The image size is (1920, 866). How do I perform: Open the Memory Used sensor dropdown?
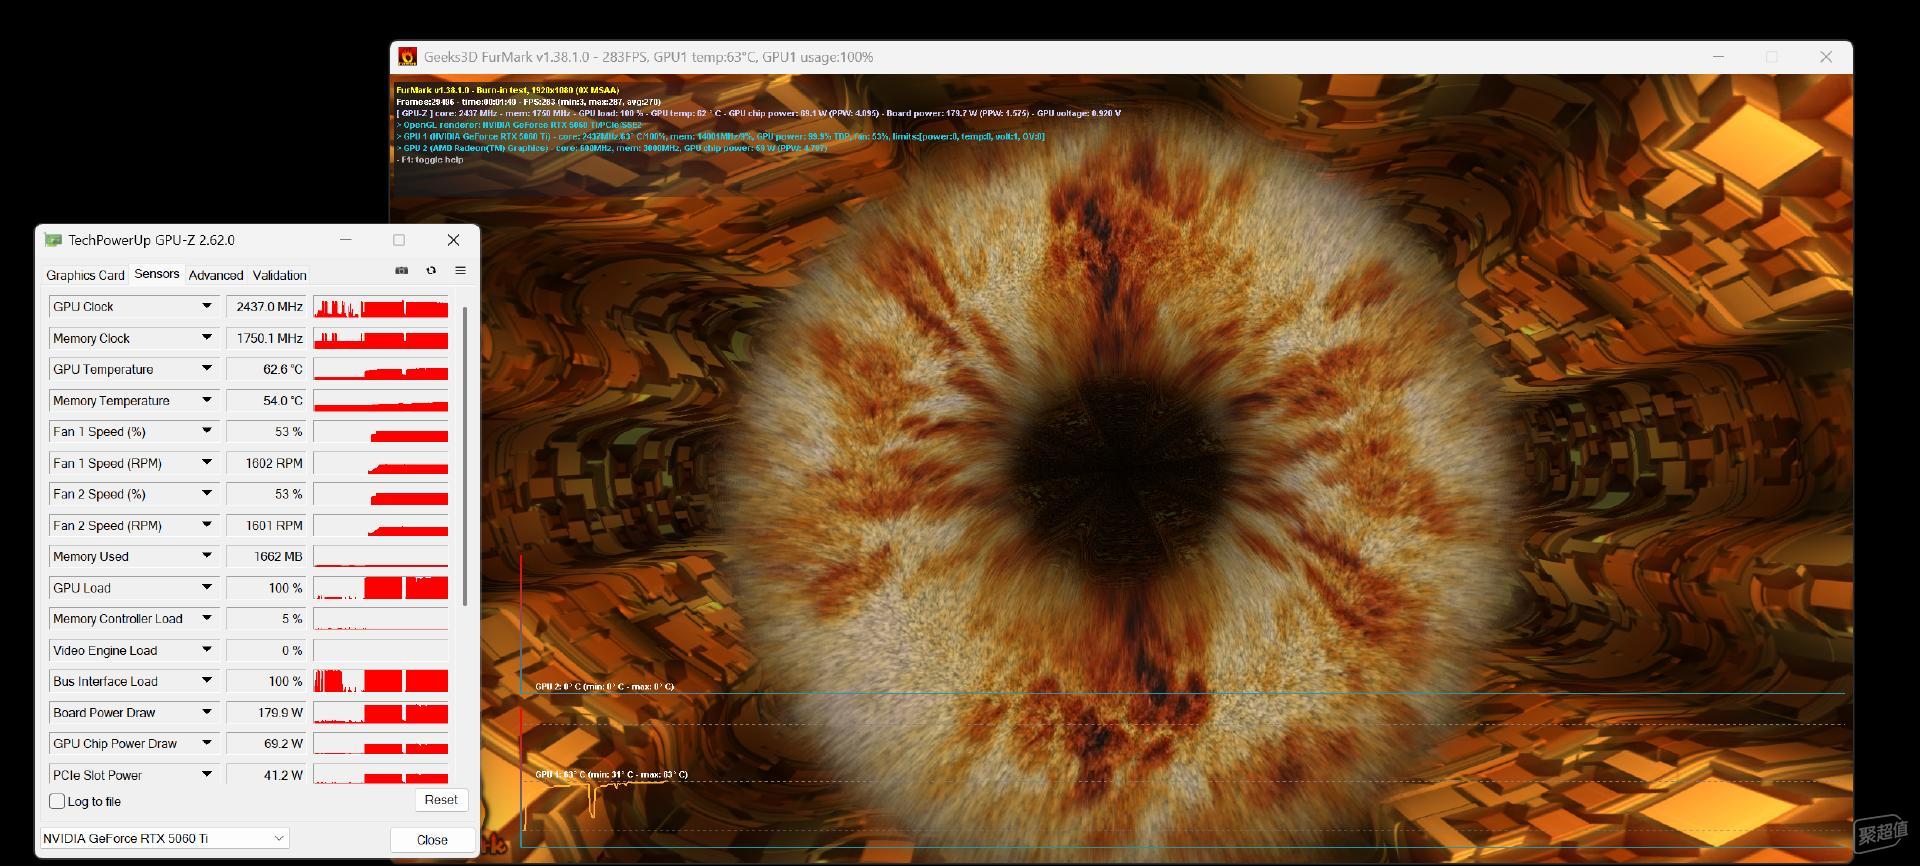[x=207, y=556]
